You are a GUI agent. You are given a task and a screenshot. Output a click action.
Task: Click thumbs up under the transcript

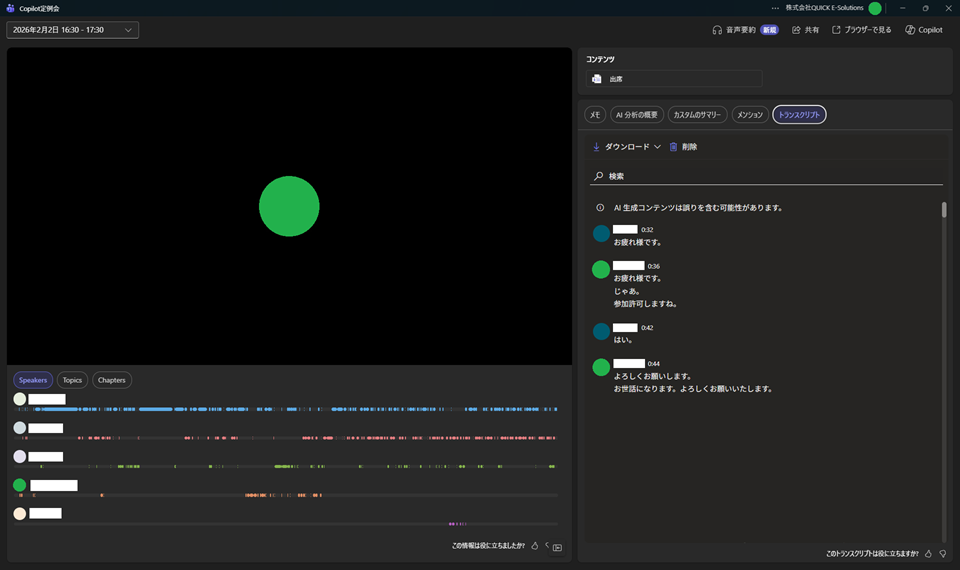click(x=928, y=553)
